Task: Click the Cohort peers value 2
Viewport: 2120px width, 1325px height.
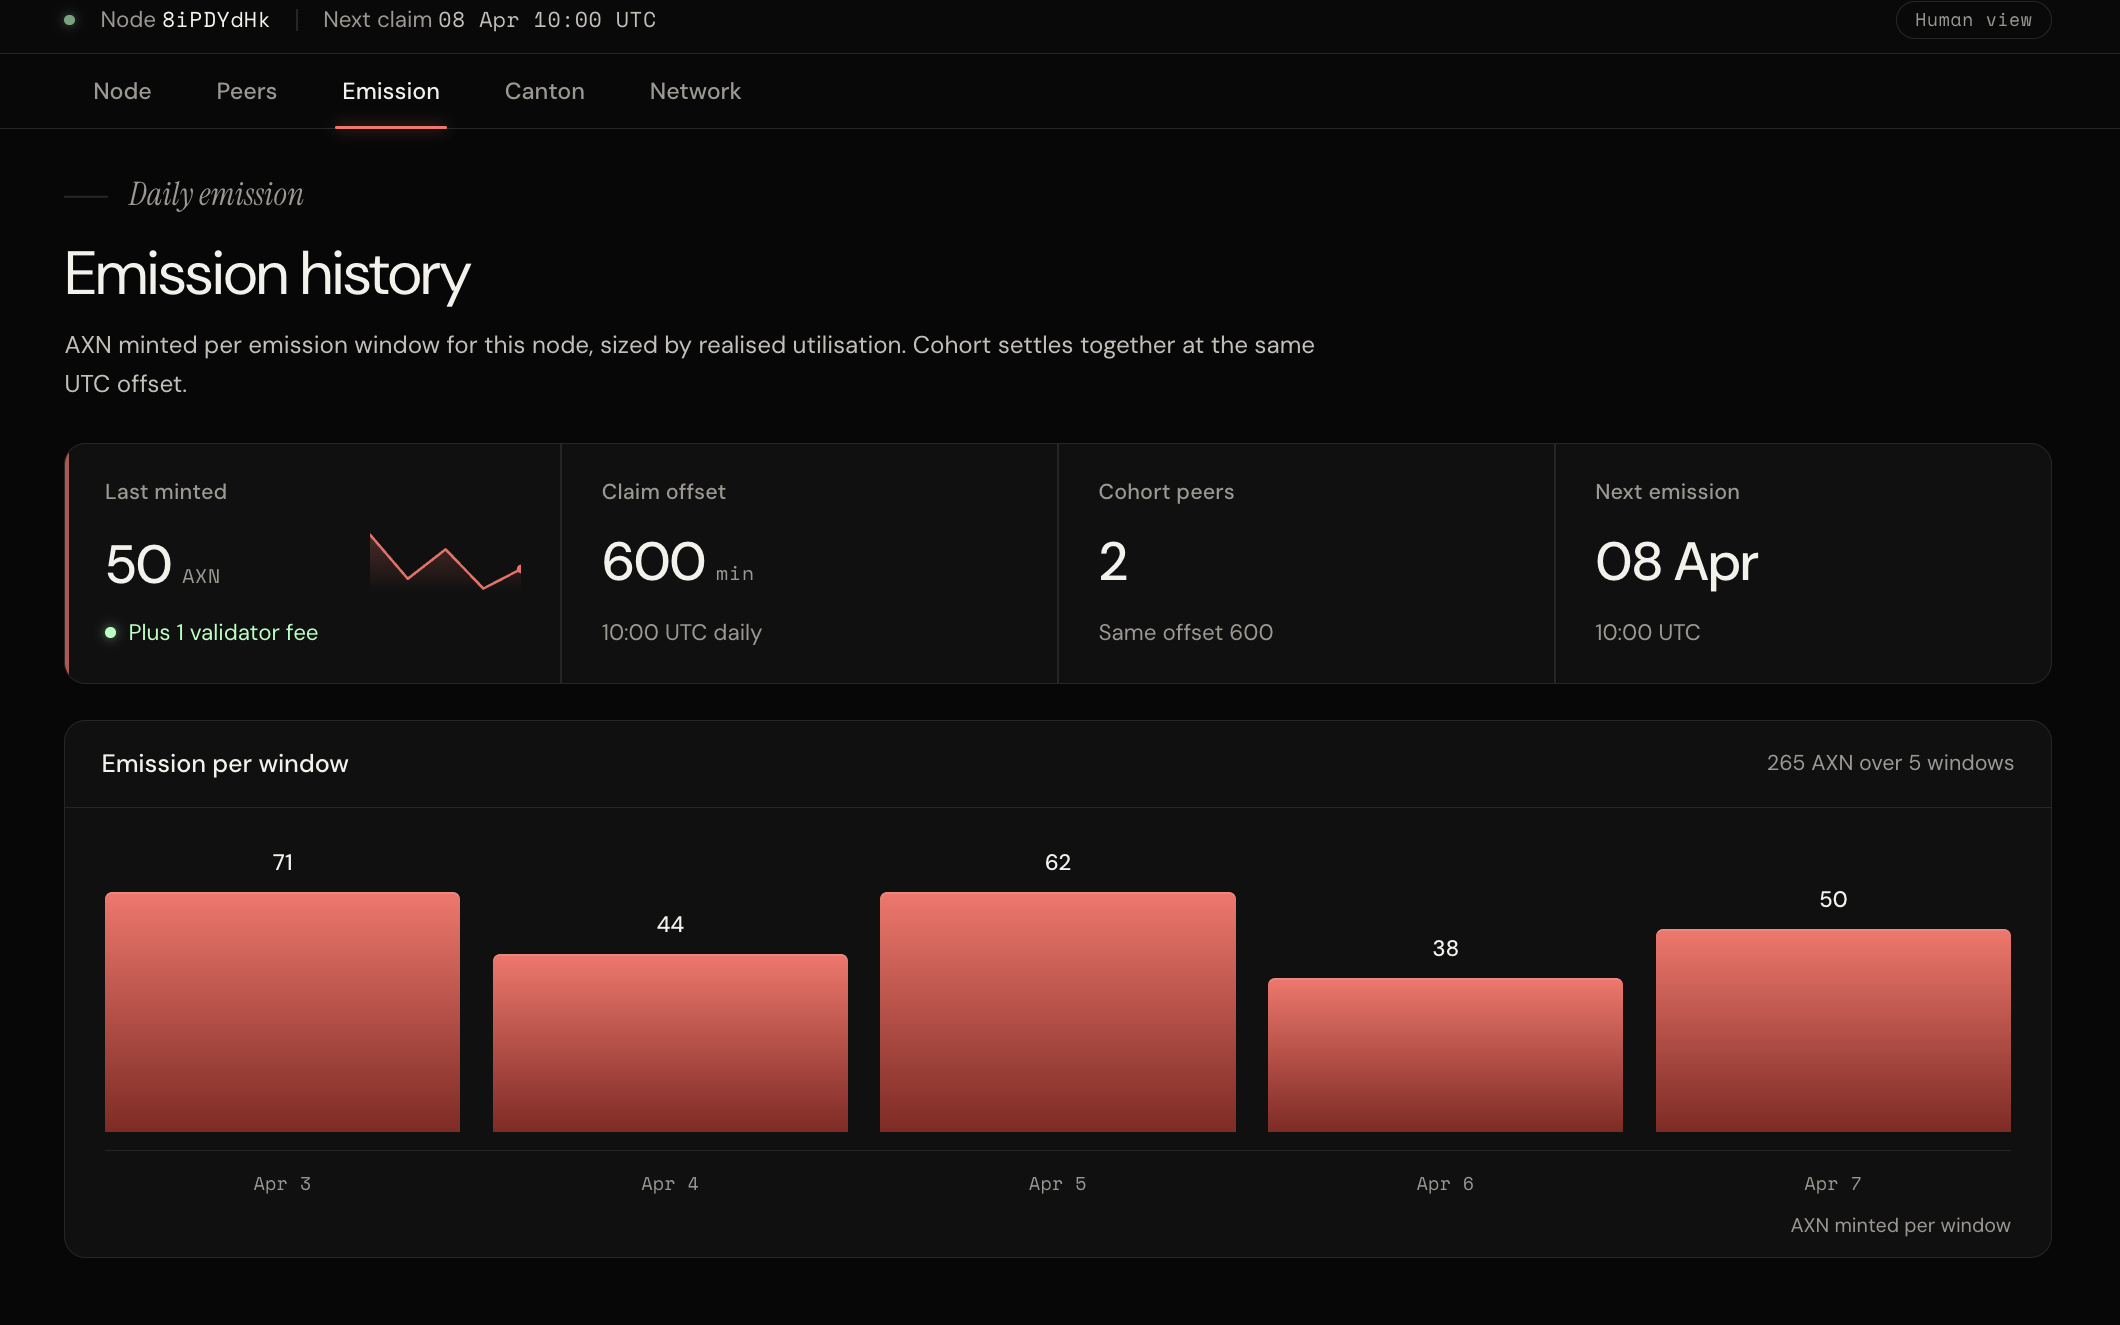Action: click(x=1113, y=562)
